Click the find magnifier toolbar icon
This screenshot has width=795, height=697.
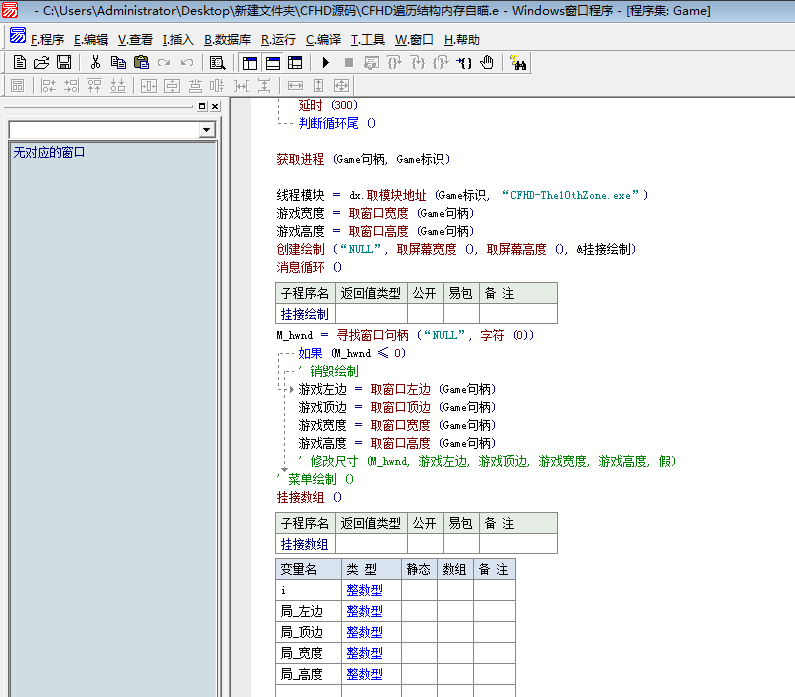[x=217, y=62]
